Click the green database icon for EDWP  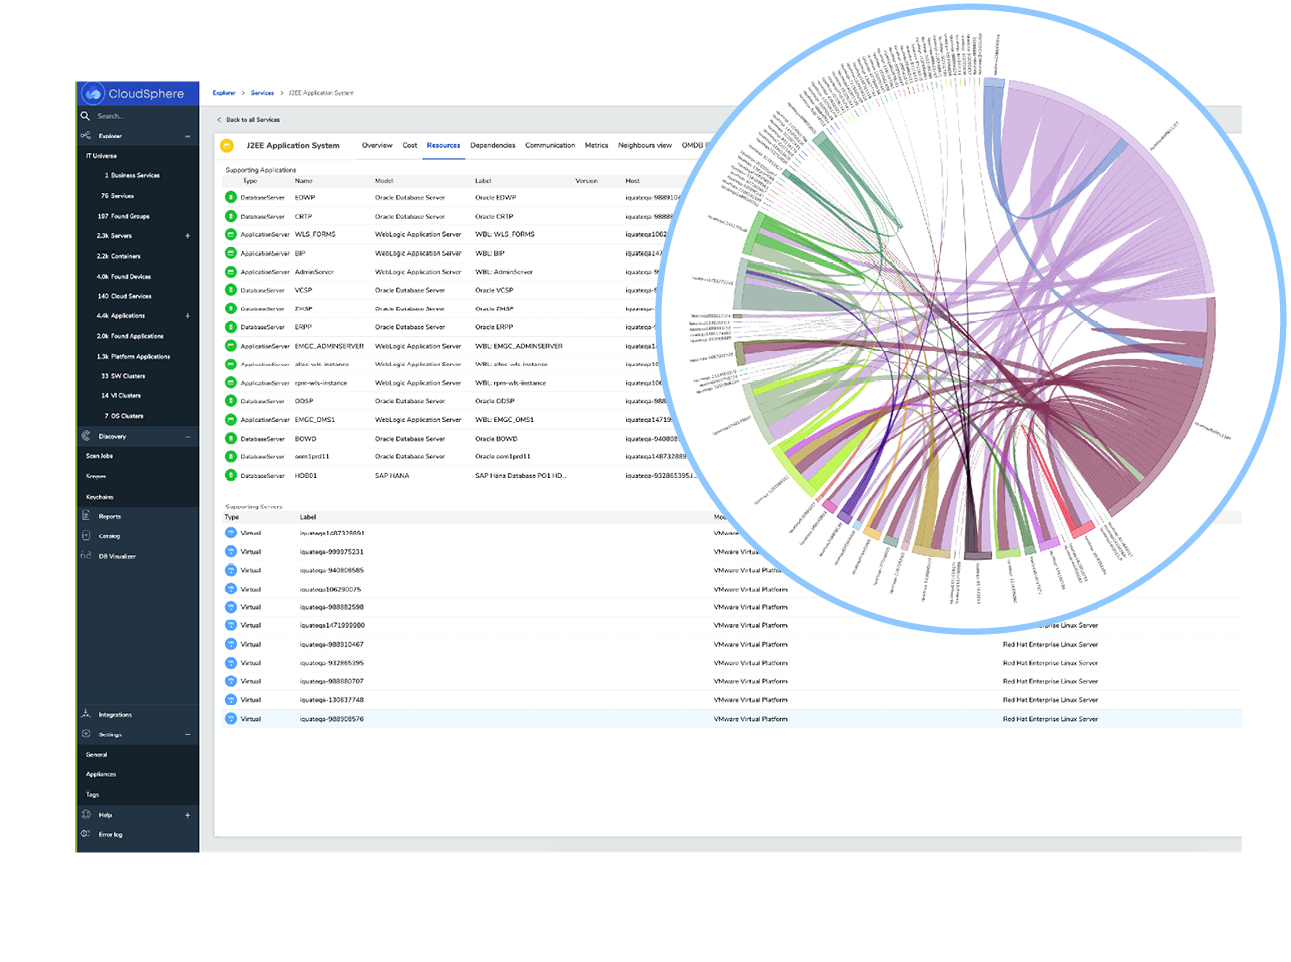click(231, 198)
